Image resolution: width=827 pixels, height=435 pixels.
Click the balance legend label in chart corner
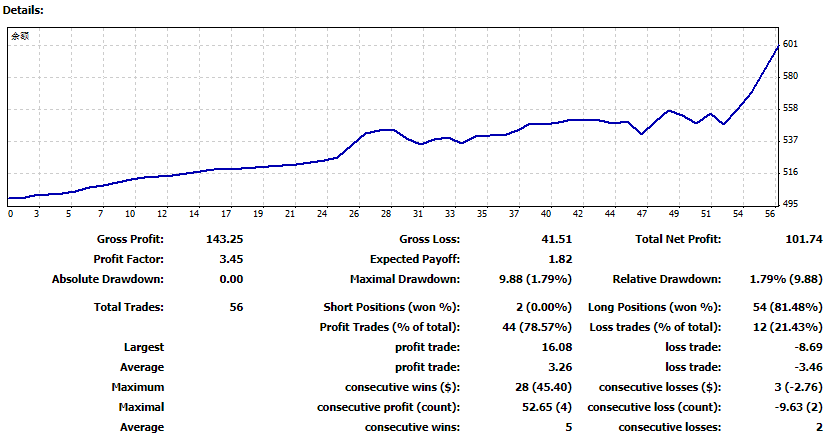[20, 36]
